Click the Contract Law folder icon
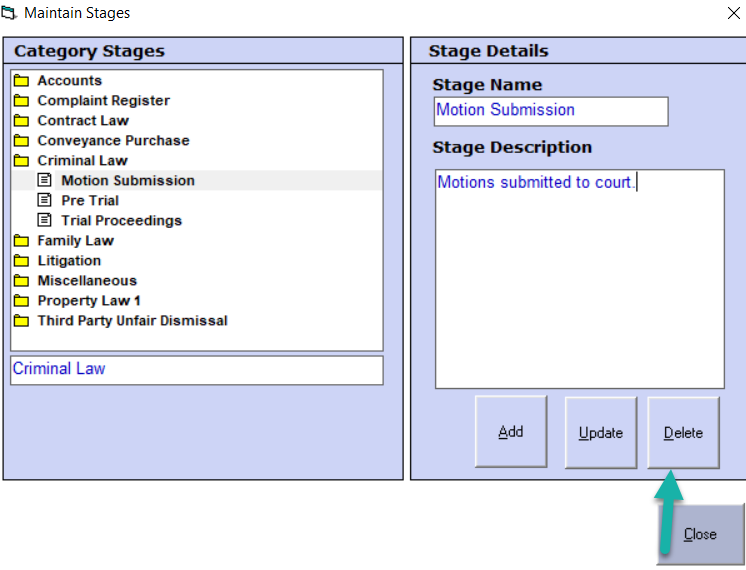This screenshot has width=746, height=570. click(21, 121)
